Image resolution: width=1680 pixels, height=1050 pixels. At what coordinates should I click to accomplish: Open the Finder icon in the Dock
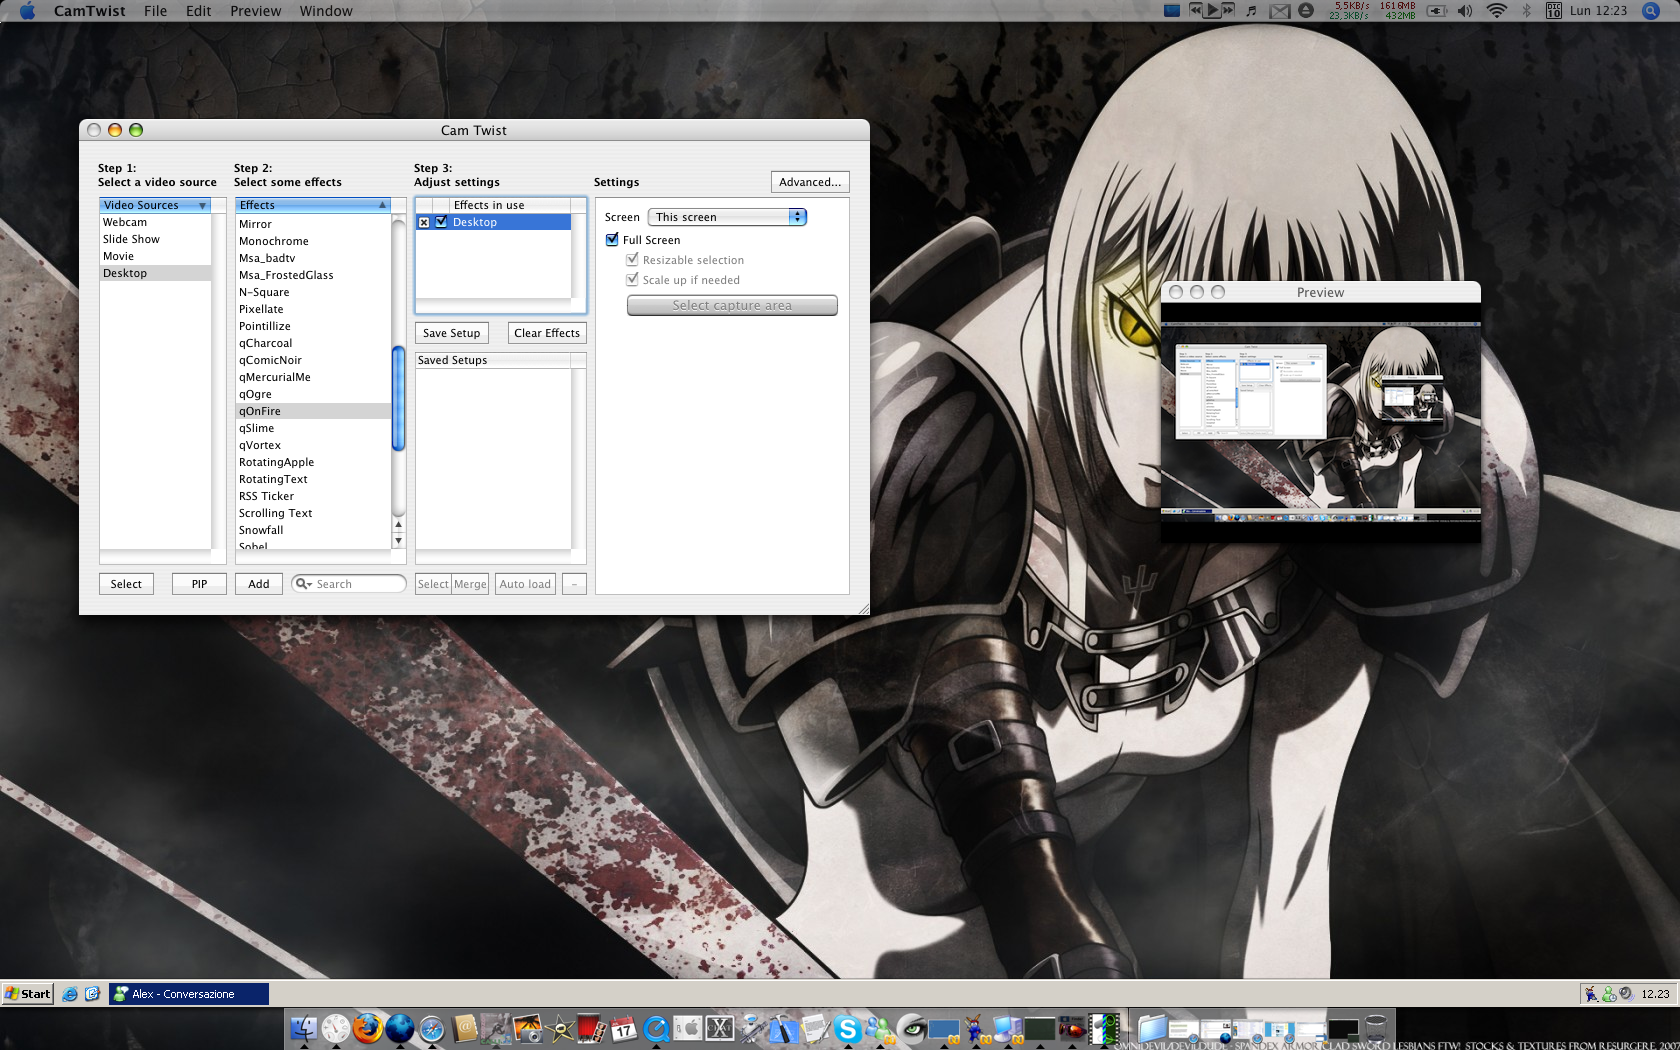304,1028
